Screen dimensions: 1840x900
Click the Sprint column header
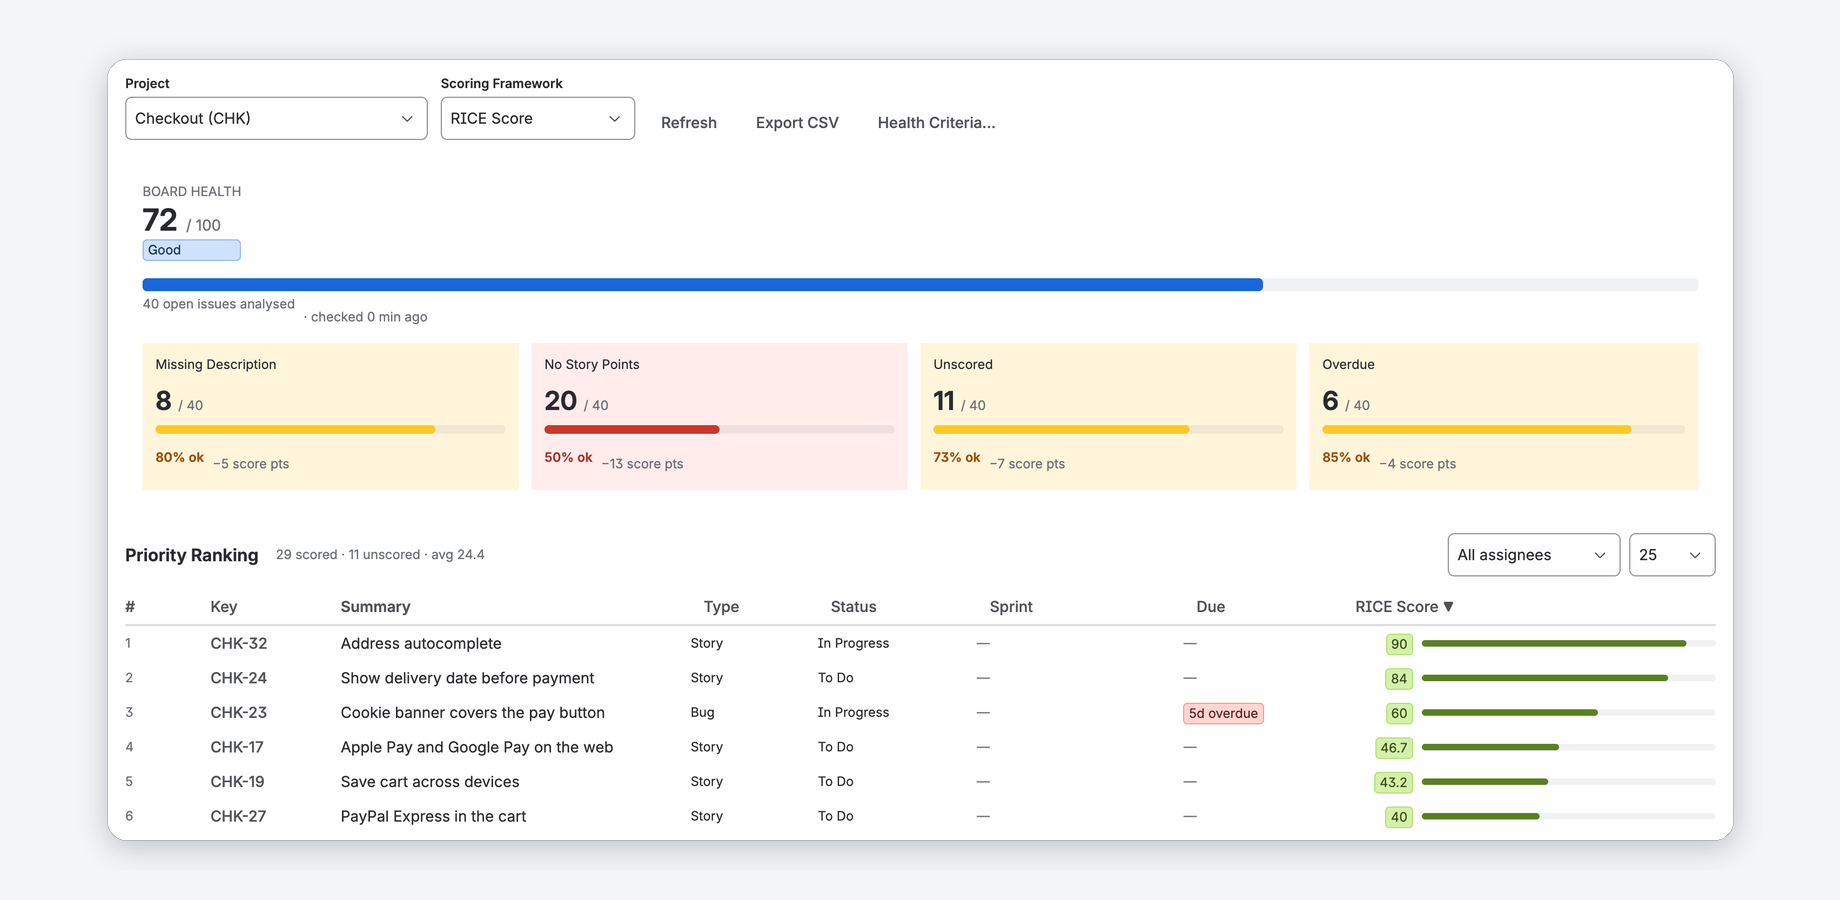[x=1011, y=607]
